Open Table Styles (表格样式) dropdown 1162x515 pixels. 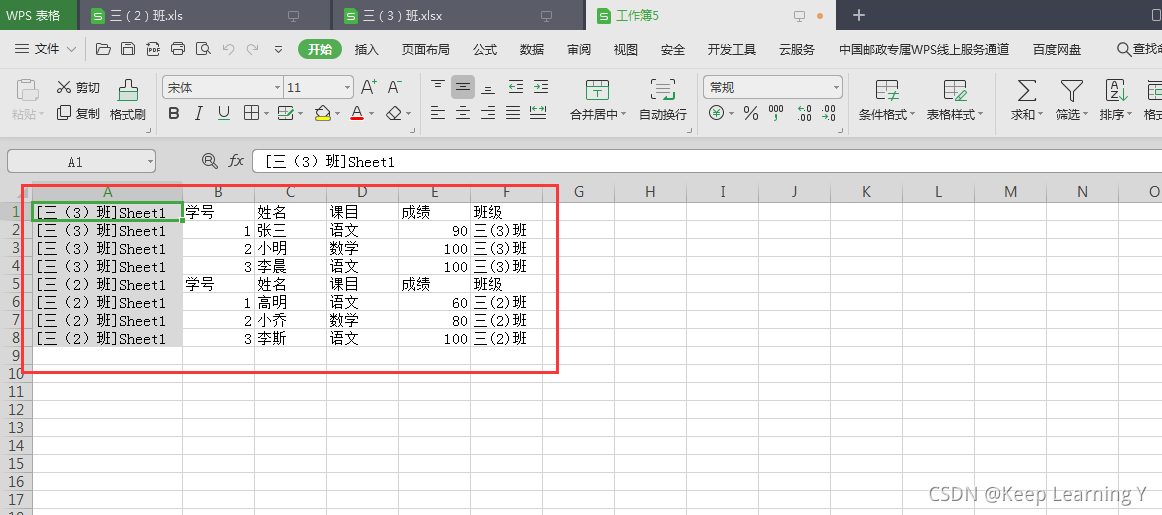(x=980, y=115)
